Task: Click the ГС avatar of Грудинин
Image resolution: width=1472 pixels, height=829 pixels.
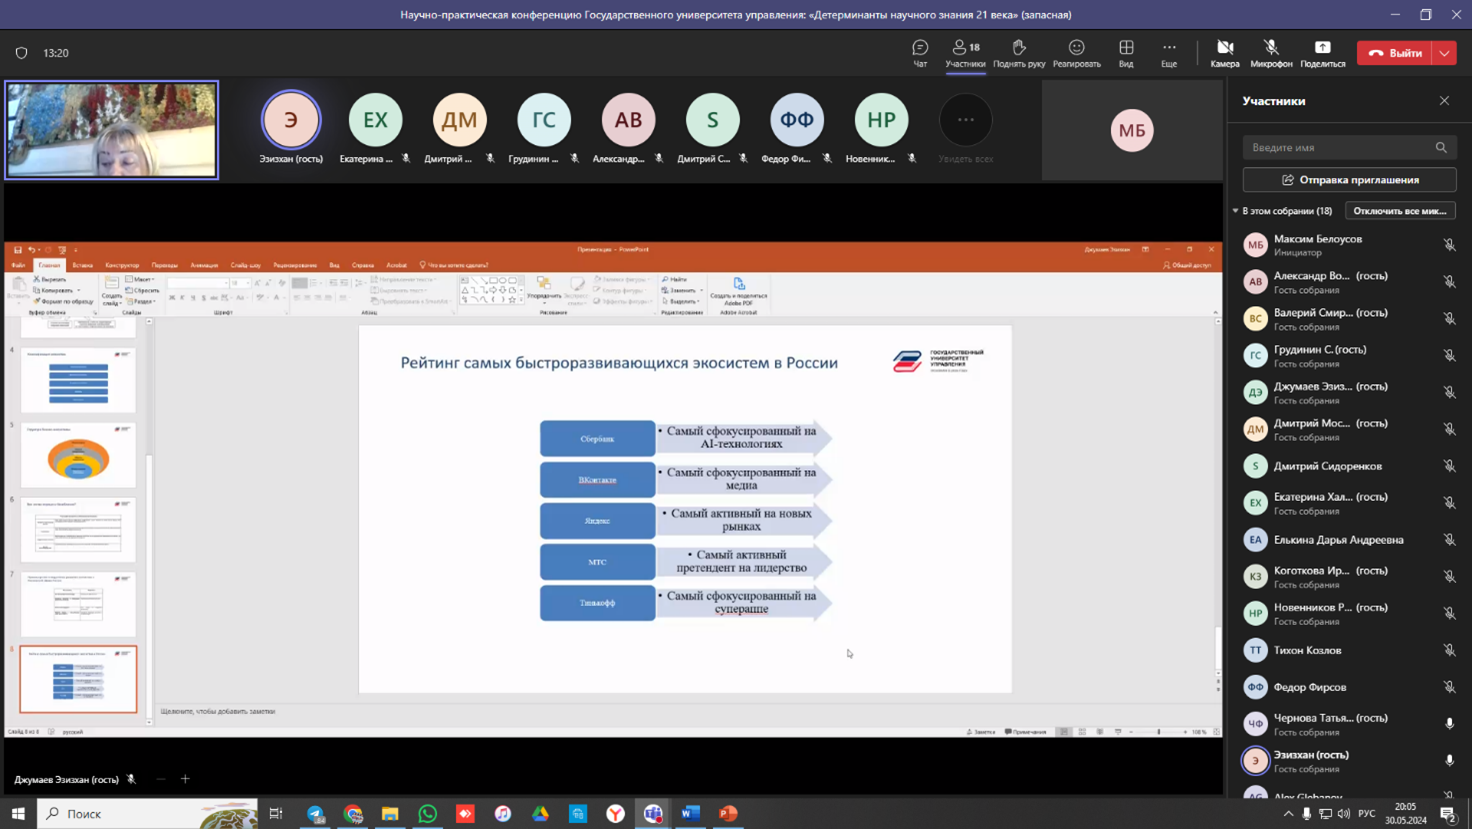Action: click(544, 120)
